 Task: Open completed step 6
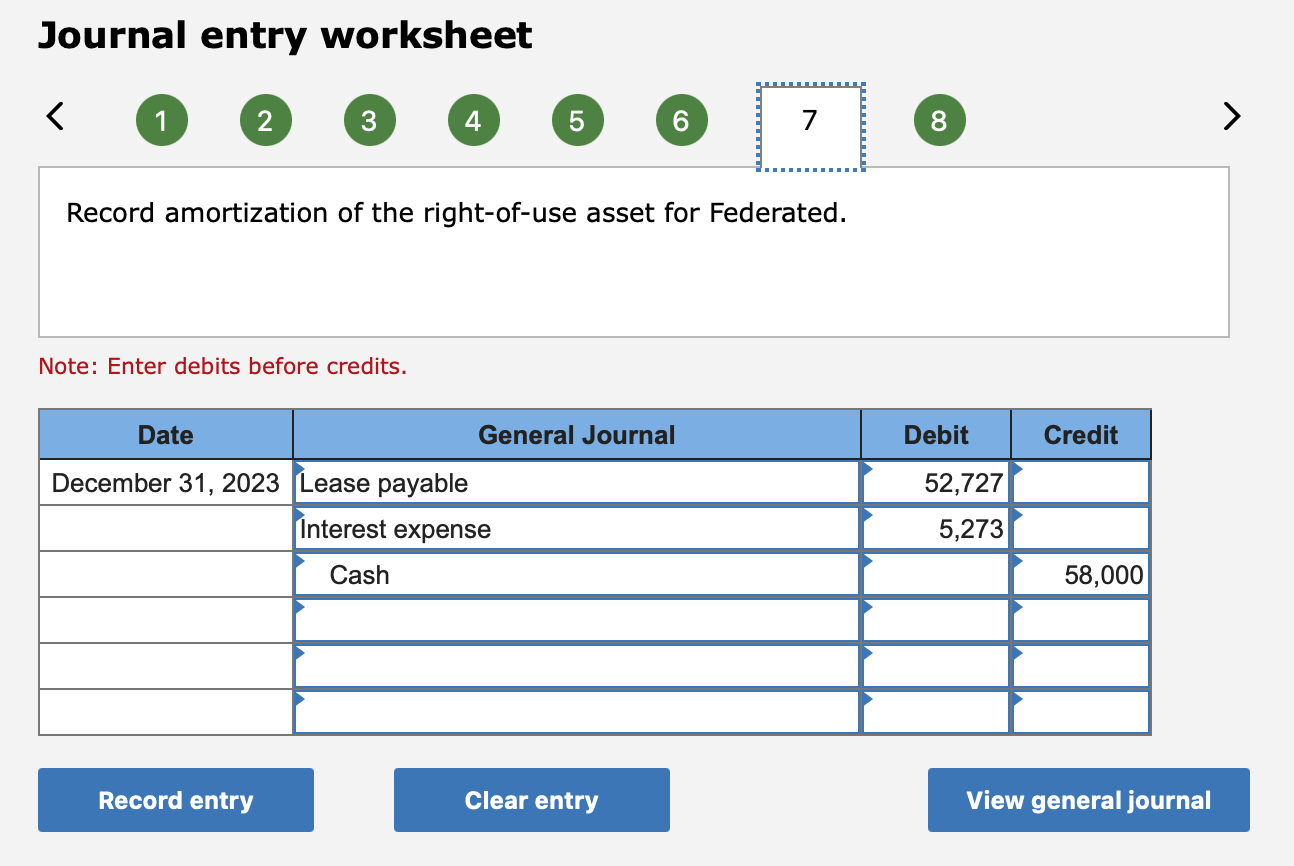point(681,119)
